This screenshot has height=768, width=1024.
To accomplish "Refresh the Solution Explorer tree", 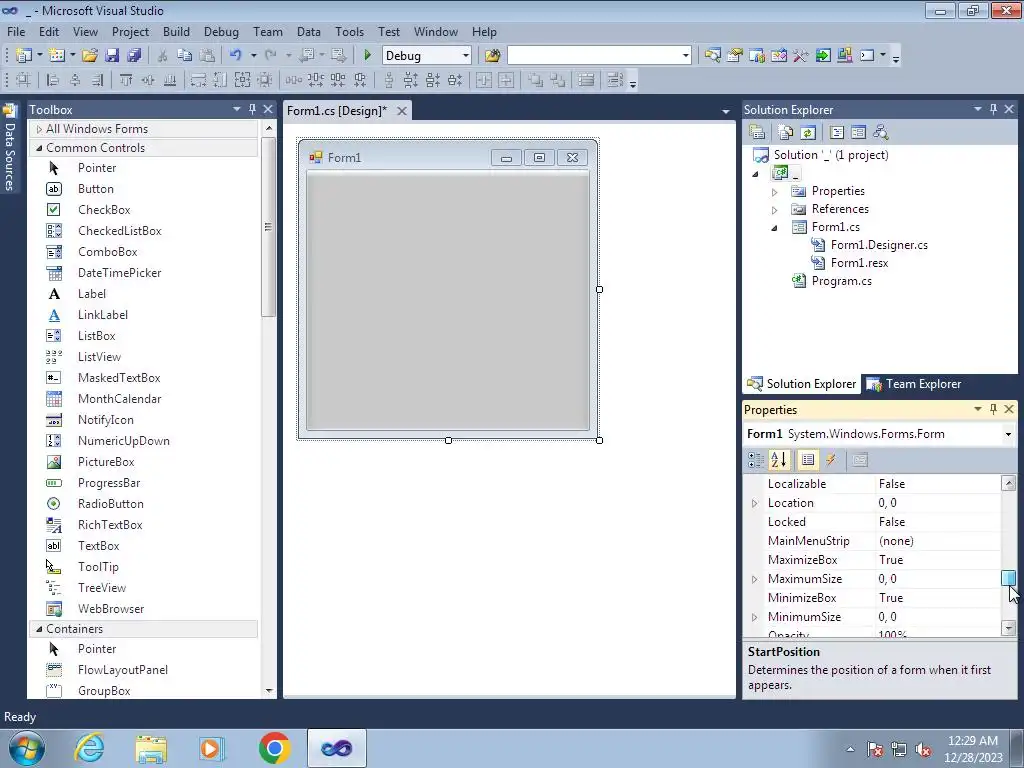I will point(808,133).
